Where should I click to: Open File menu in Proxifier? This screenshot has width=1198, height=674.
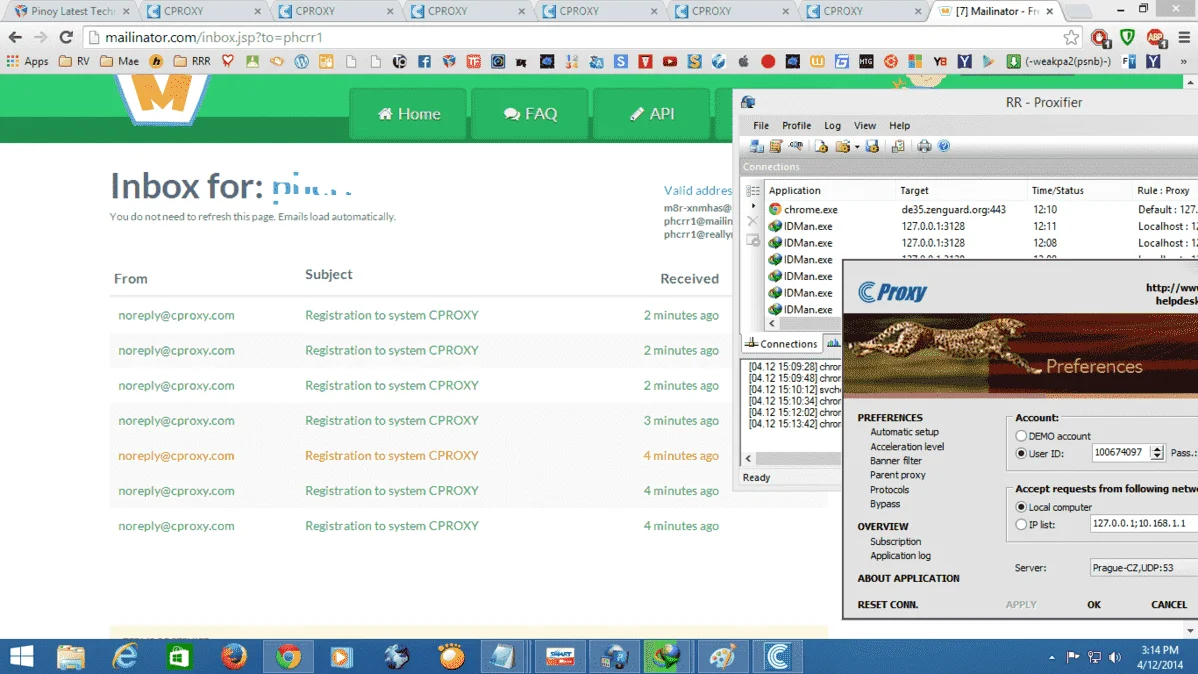[x=761, y=125]
